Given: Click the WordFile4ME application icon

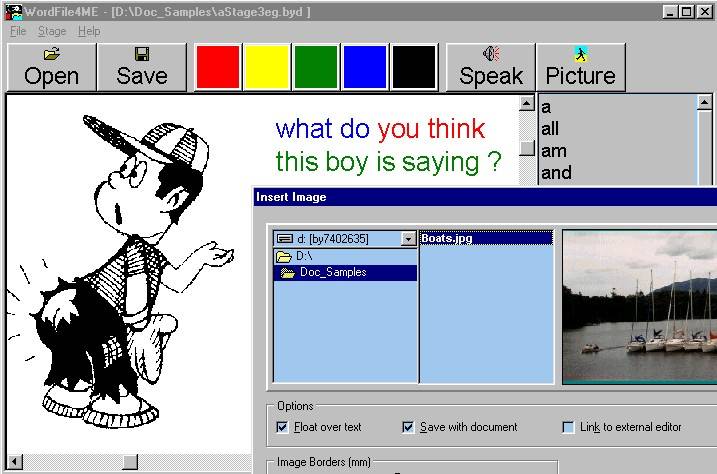Looking at the screenshot, I should [x=13, y=11].
